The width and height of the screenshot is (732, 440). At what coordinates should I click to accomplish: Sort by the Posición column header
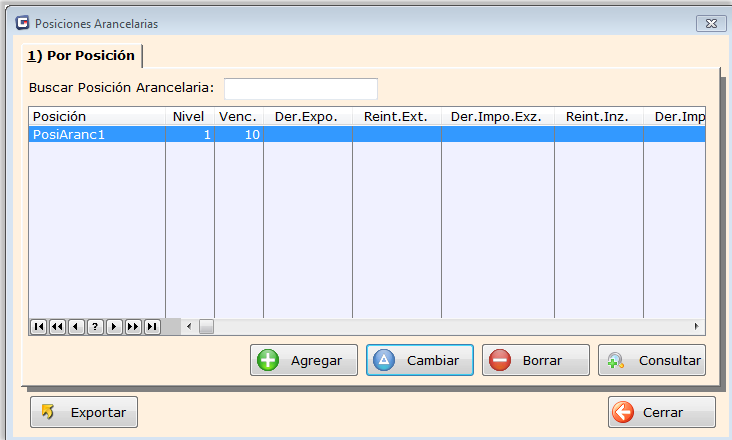(x=96, y=116)
